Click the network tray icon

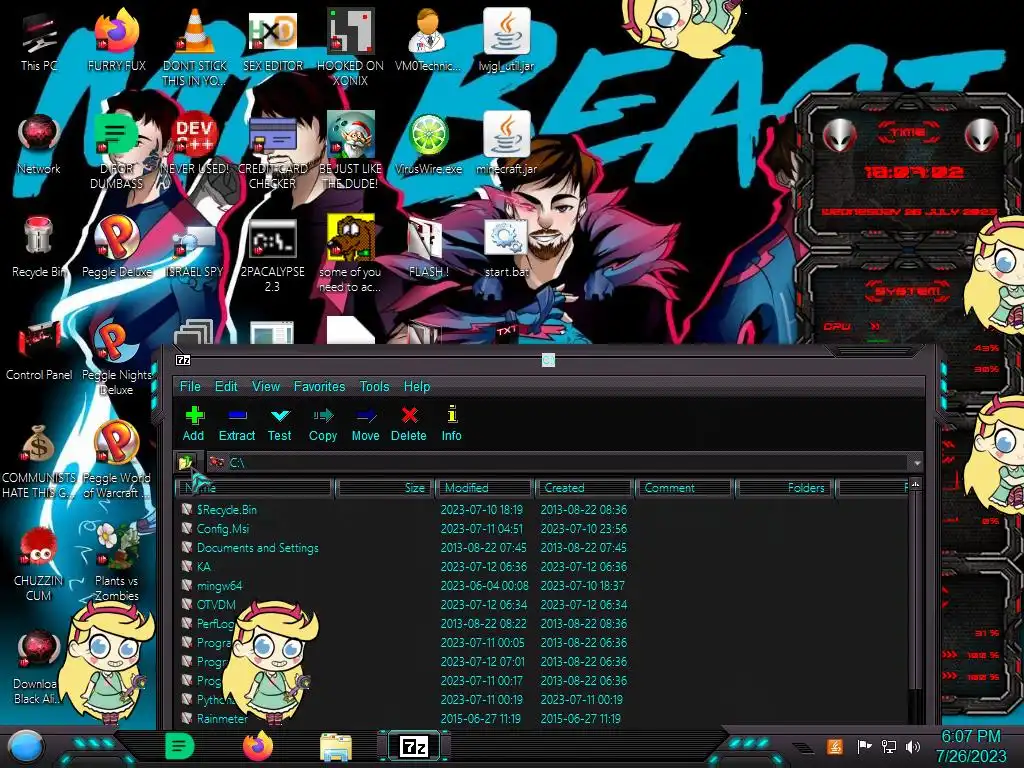pyautogui.click(x=888, y=746)
